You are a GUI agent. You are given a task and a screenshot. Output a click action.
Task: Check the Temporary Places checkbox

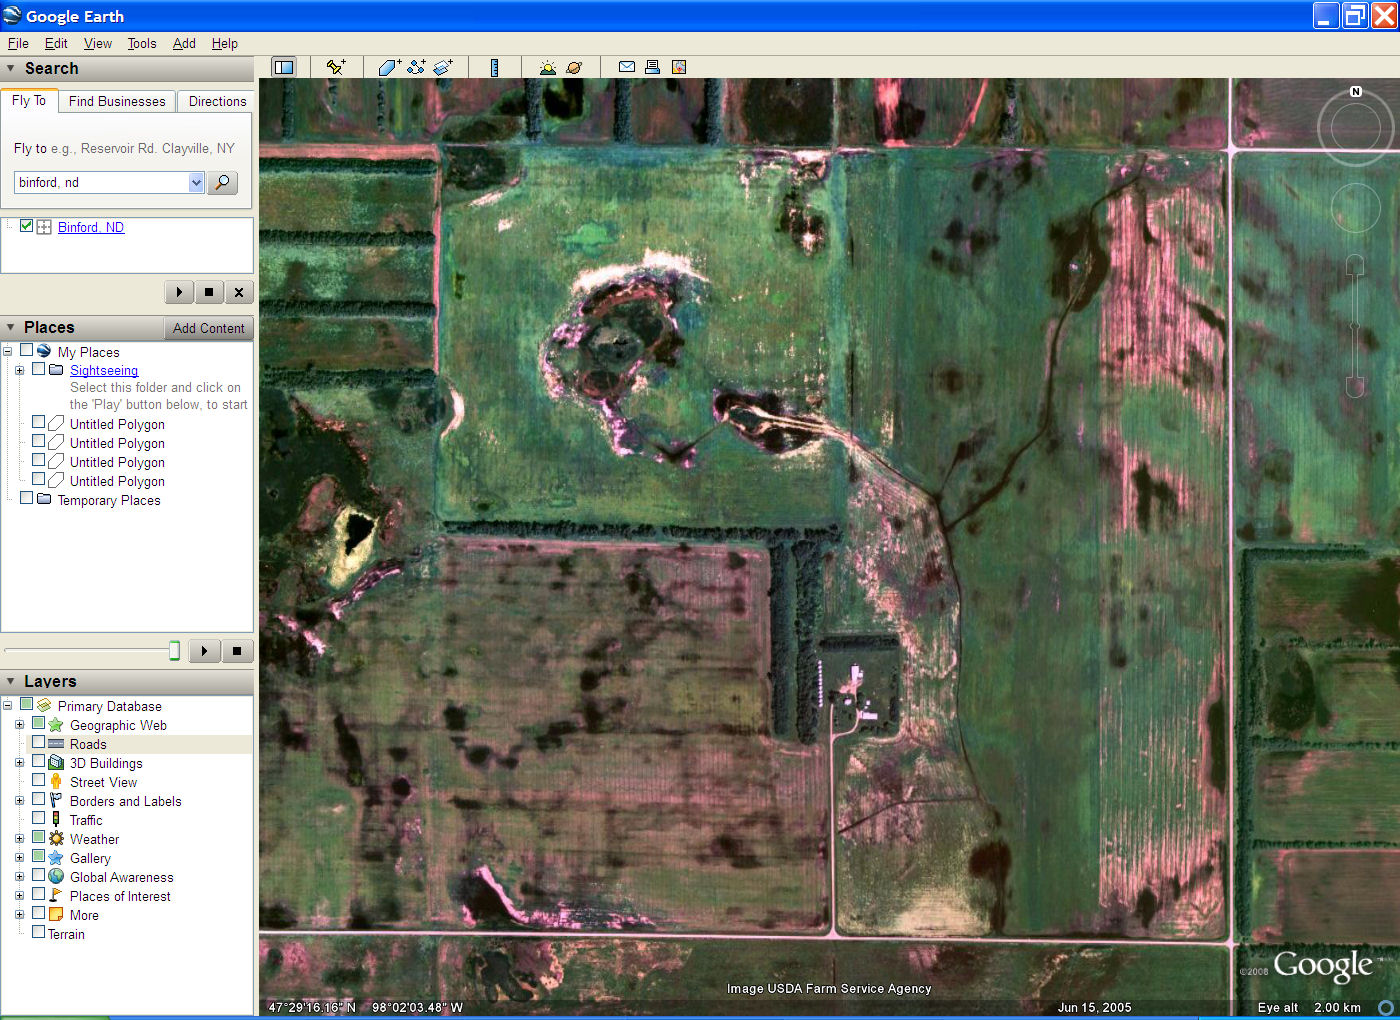[x=26, y=498]
